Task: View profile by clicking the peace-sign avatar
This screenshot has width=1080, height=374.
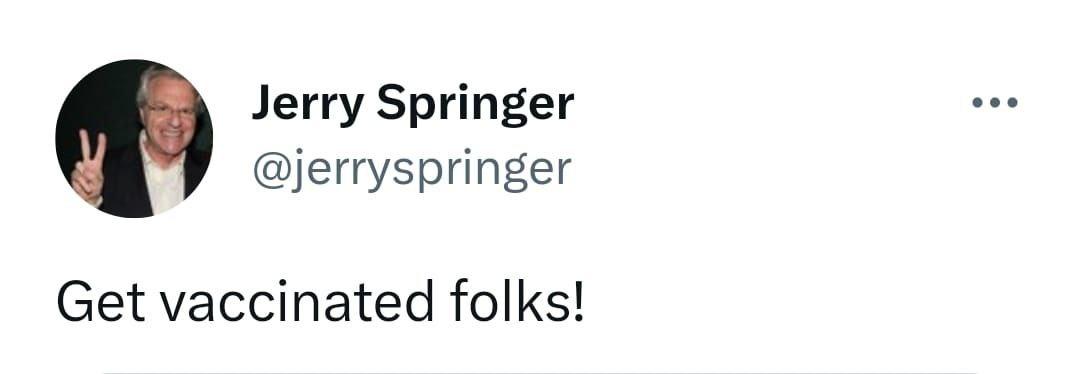Action: coord(134,138)
